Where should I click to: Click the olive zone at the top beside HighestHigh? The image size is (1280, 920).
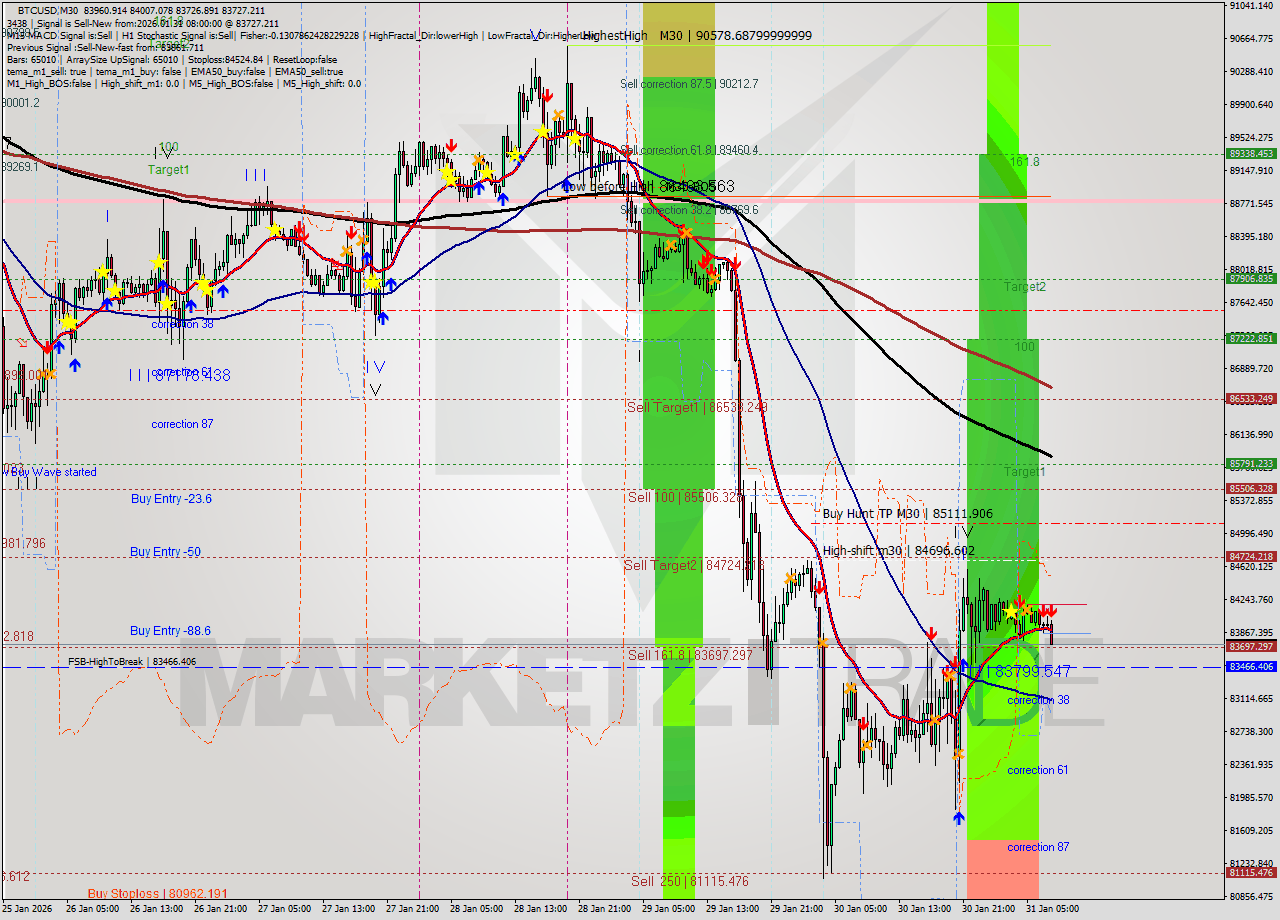tap(679, 40)
